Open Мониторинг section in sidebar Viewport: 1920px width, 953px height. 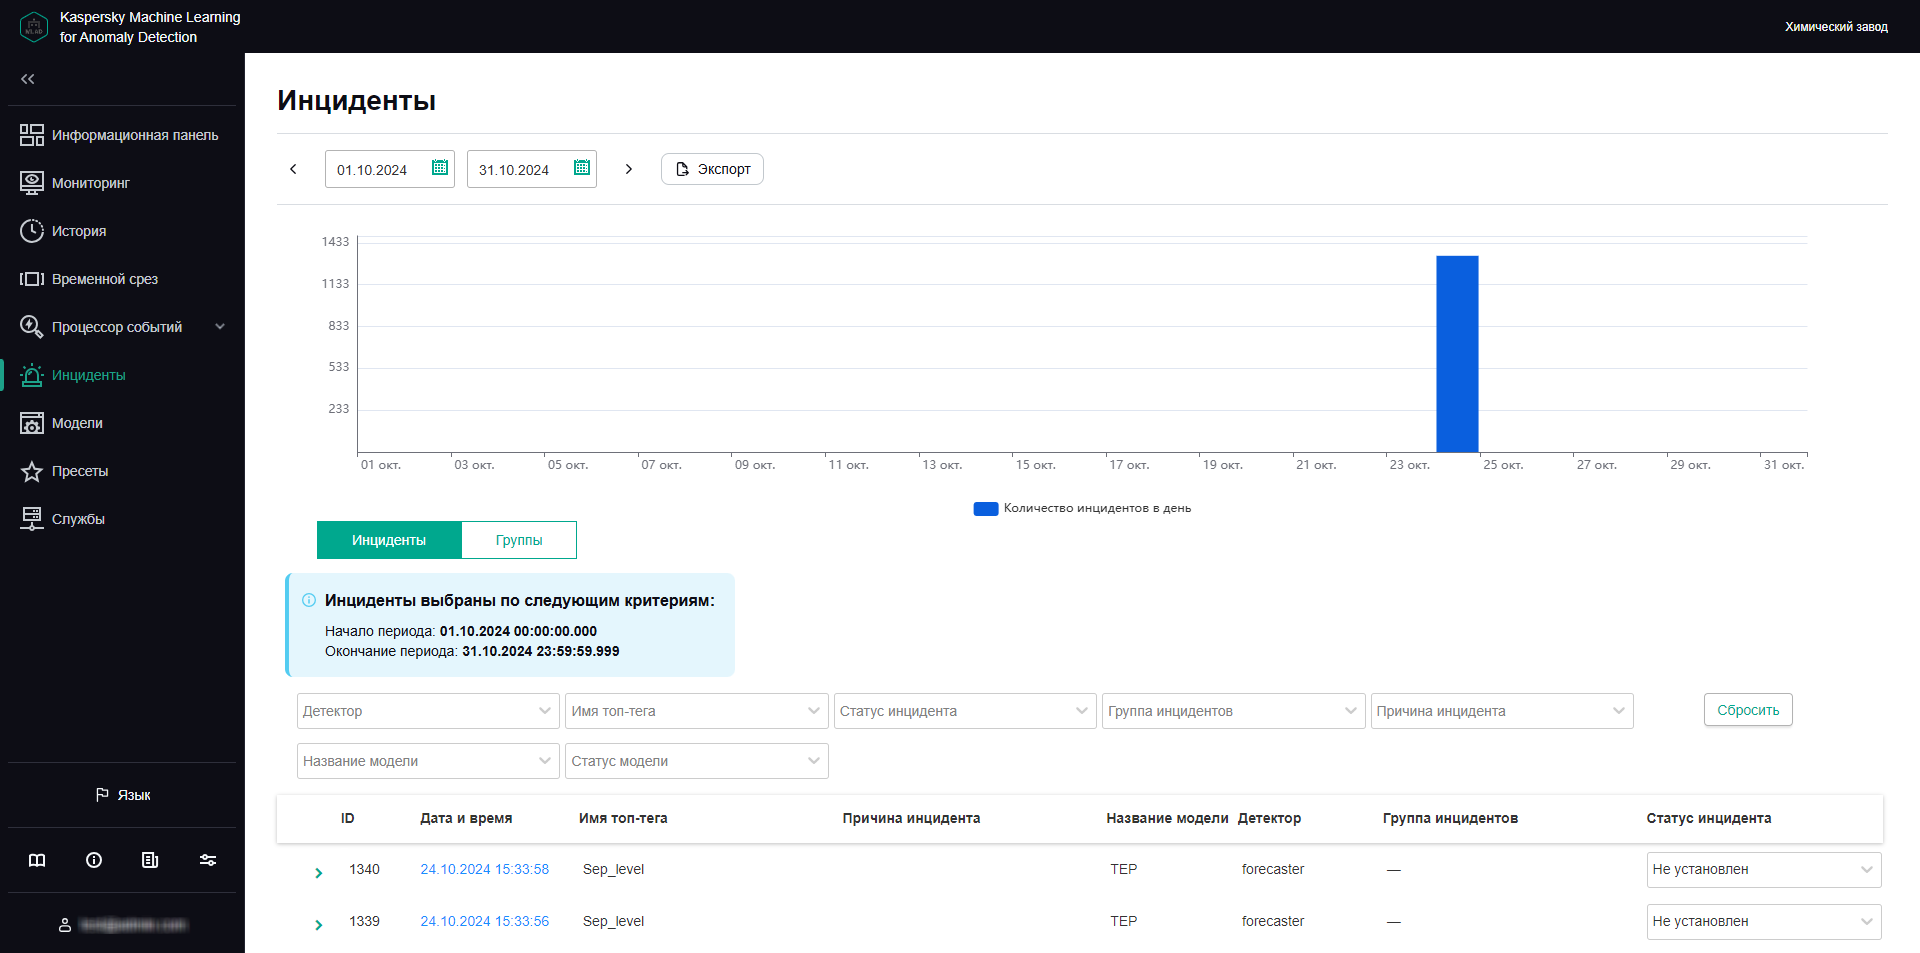click(90, 183)
